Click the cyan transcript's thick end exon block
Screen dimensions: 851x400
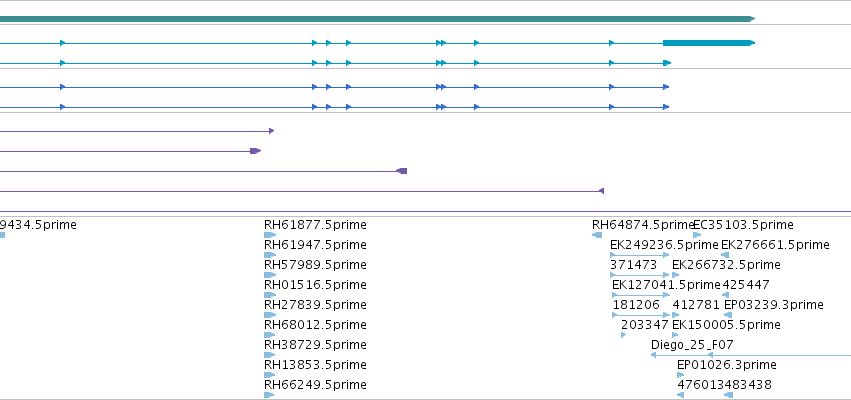(x=708, y=43)
